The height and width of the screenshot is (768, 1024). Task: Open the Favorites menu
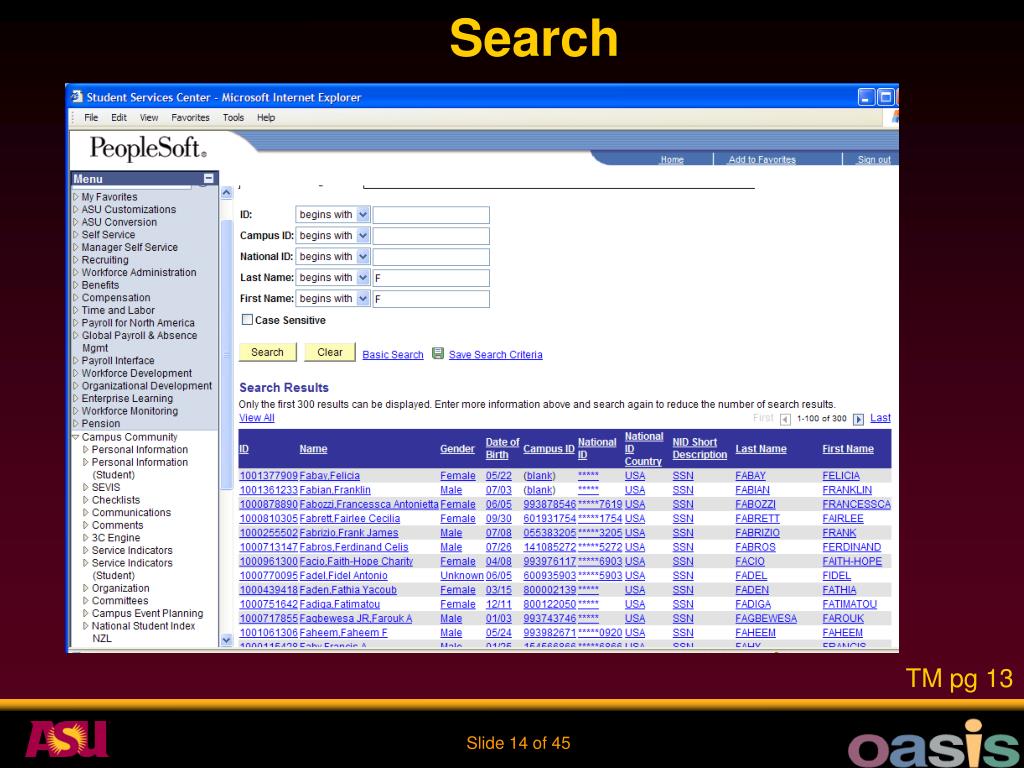tap(190, 118)
